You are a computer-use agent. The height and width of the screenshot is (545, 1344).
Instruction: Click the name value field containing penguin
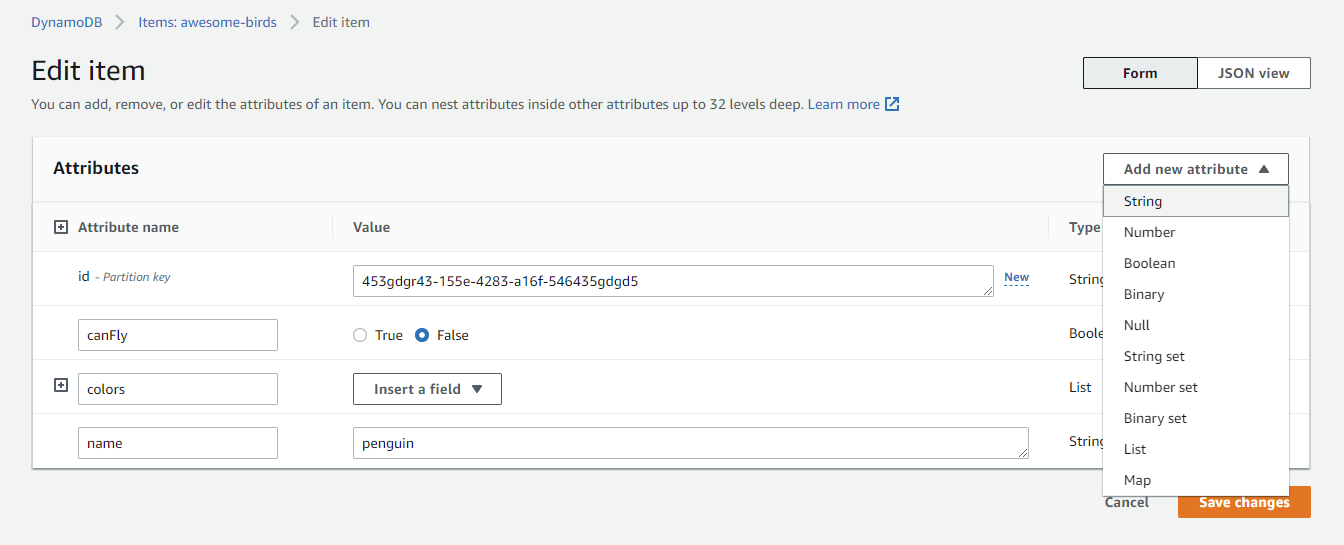point(690,443)
